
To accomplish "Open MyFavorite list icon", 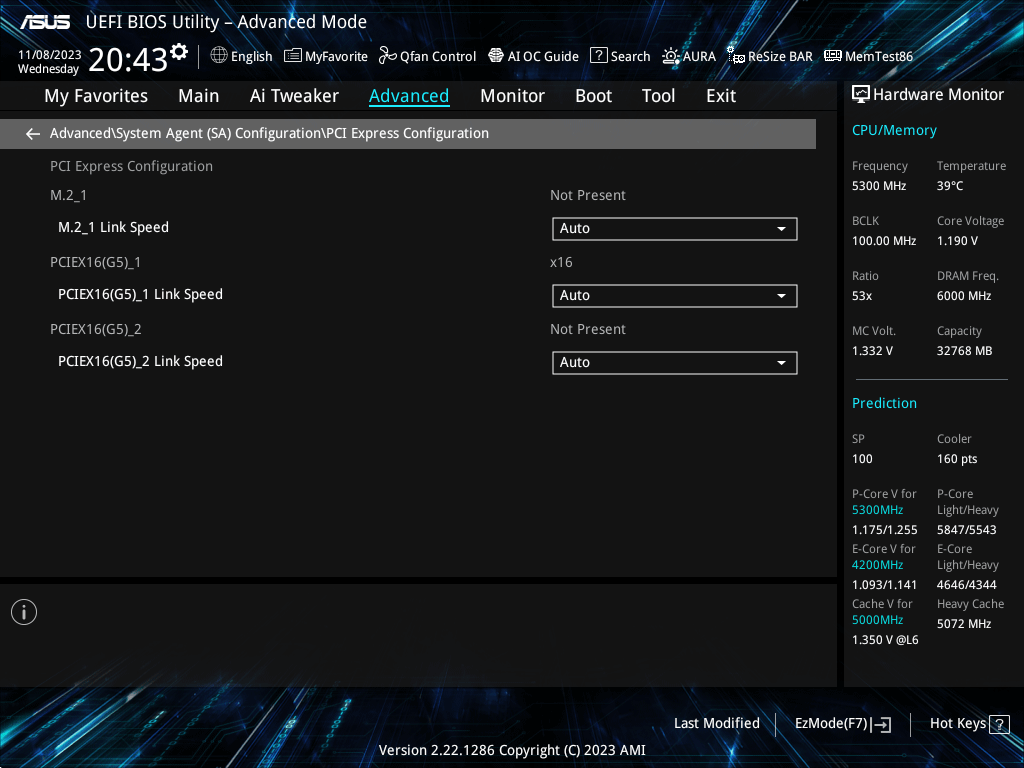I will [x=293, y=56].
